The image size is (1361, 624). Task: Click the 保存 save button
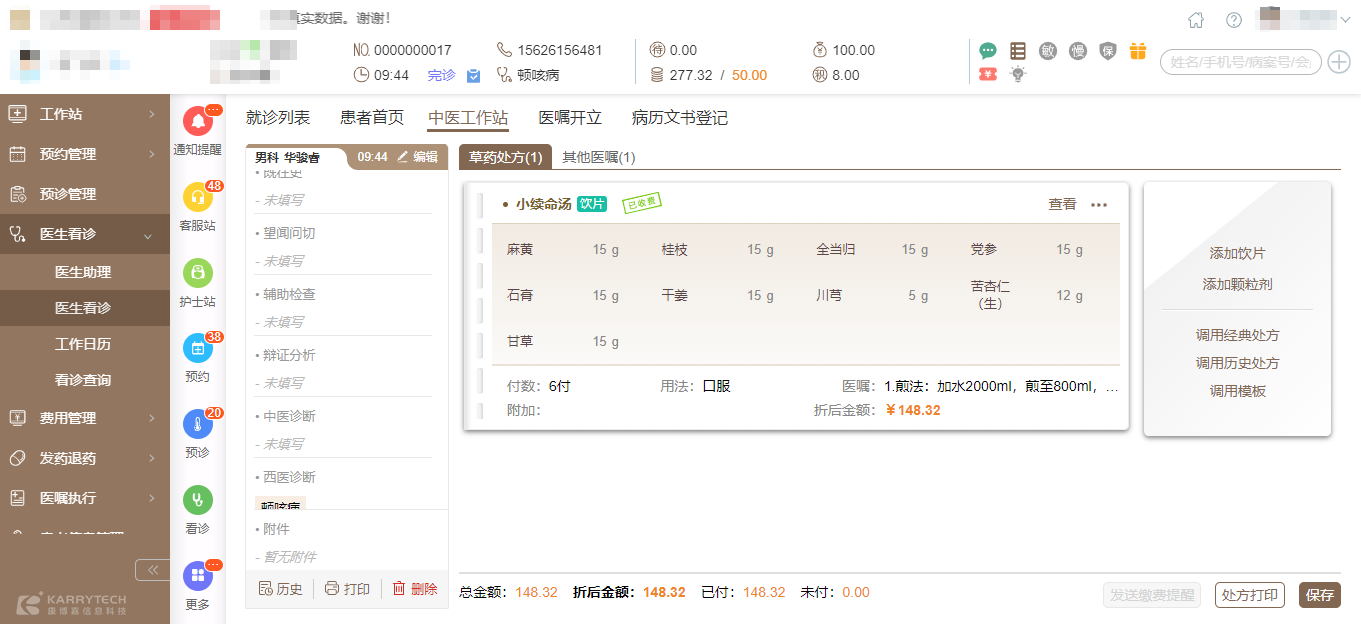(x=1319, y=595)
